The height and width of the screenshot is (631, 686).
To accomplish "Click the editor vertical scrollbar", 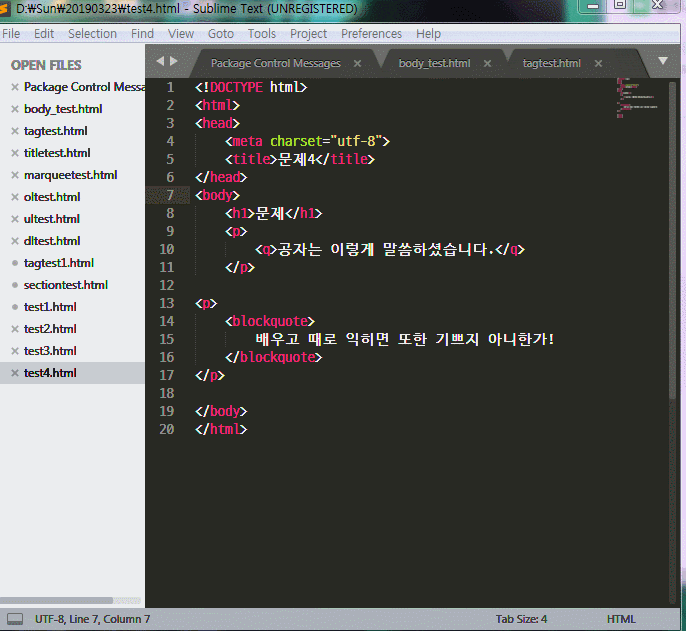I will (x=672, y=241).
